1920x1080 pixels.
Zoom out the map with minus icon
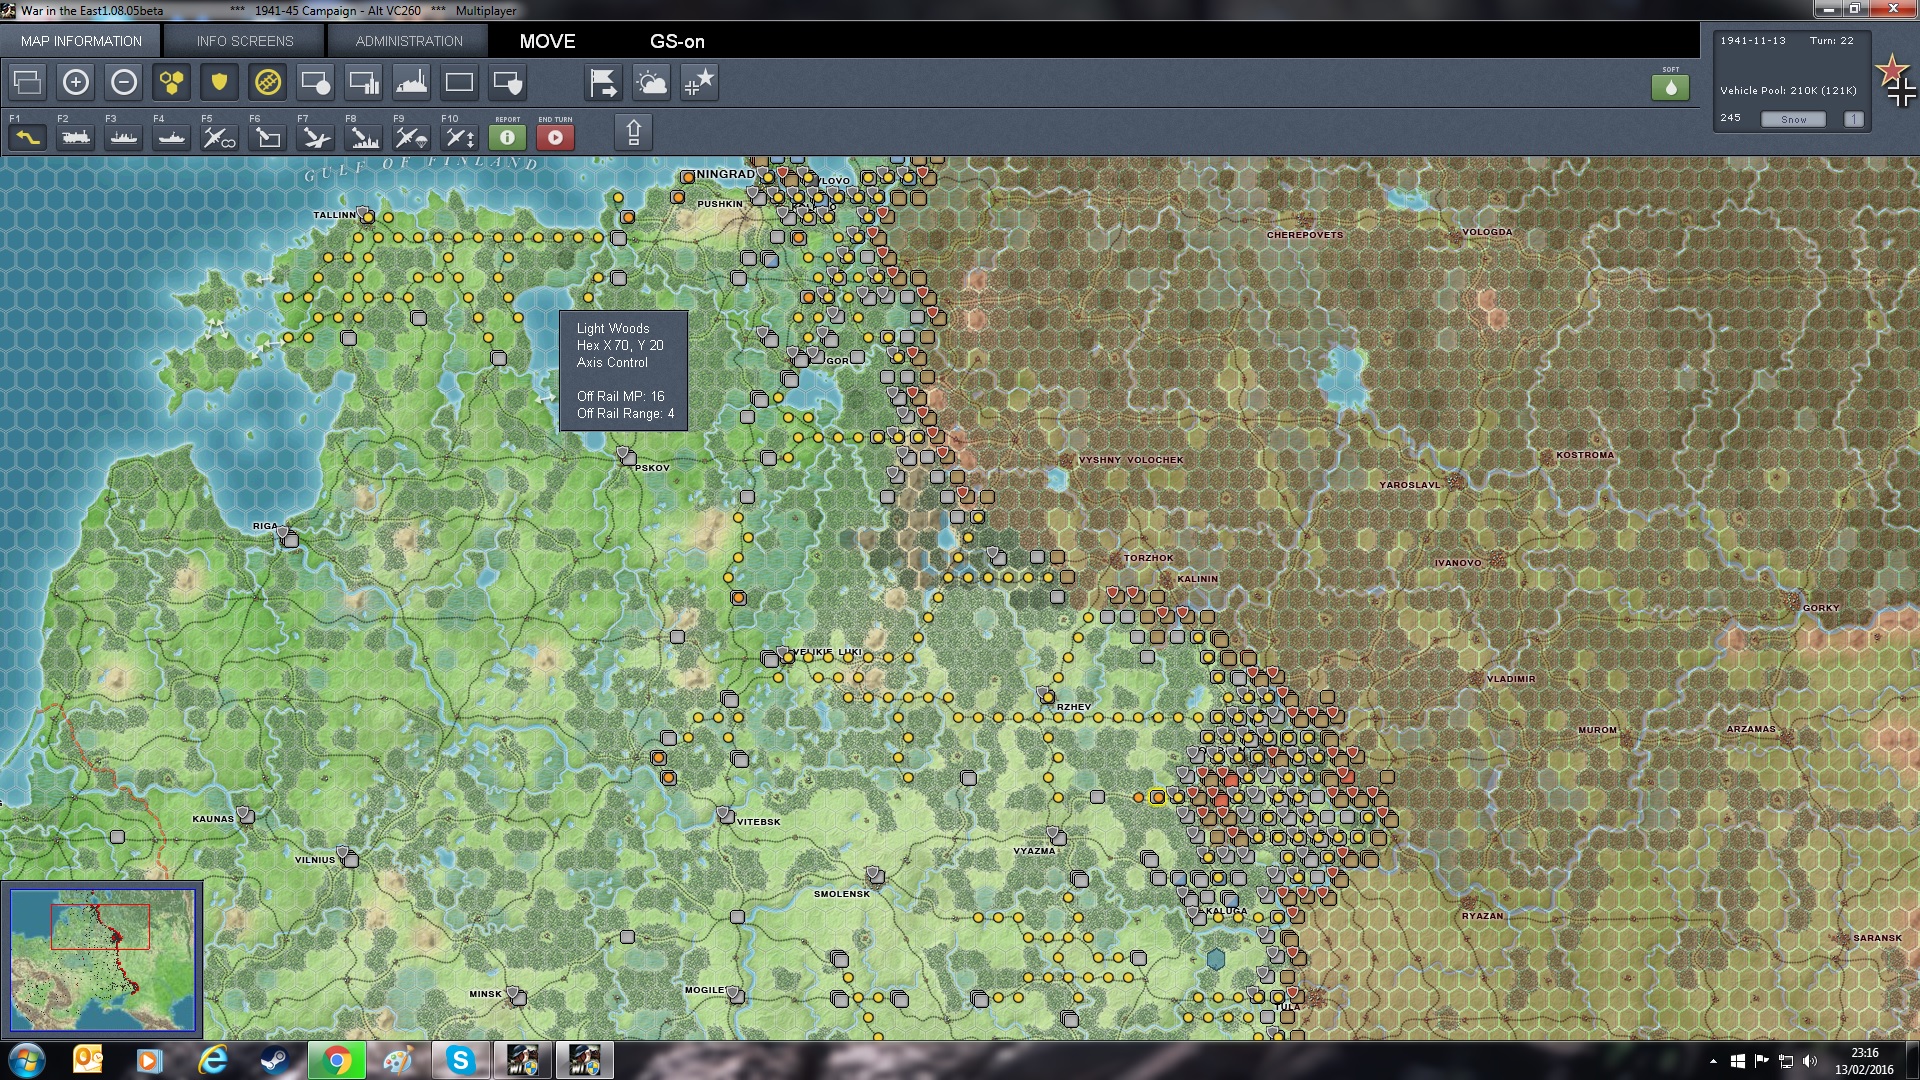[x=124, y=83]
